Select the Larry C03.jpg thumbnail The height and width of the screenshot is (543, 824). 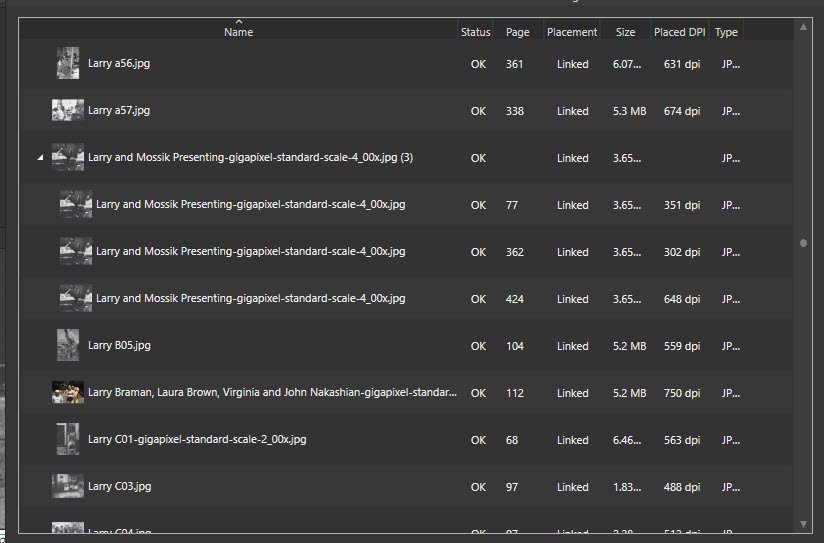tap(68, 486)
